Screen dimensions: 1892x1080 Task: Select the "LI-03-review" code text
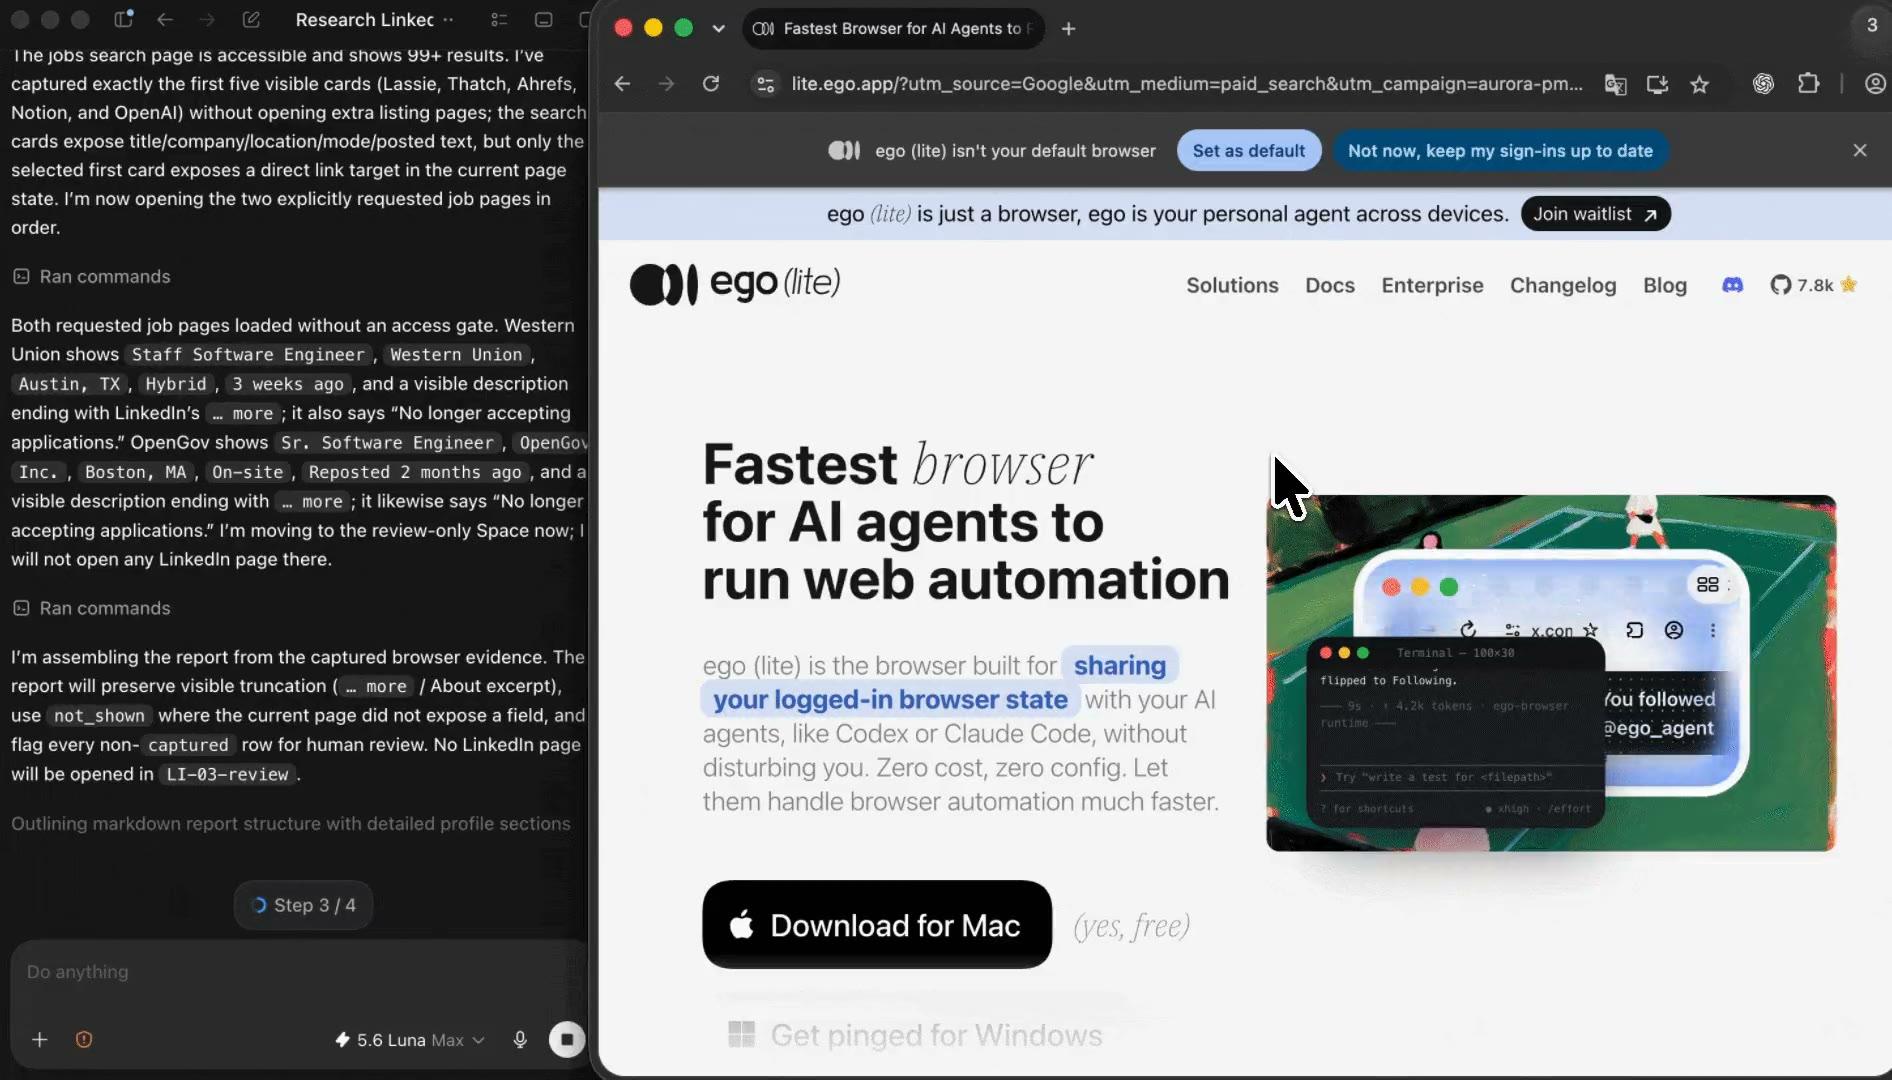(x=227, y=775)
